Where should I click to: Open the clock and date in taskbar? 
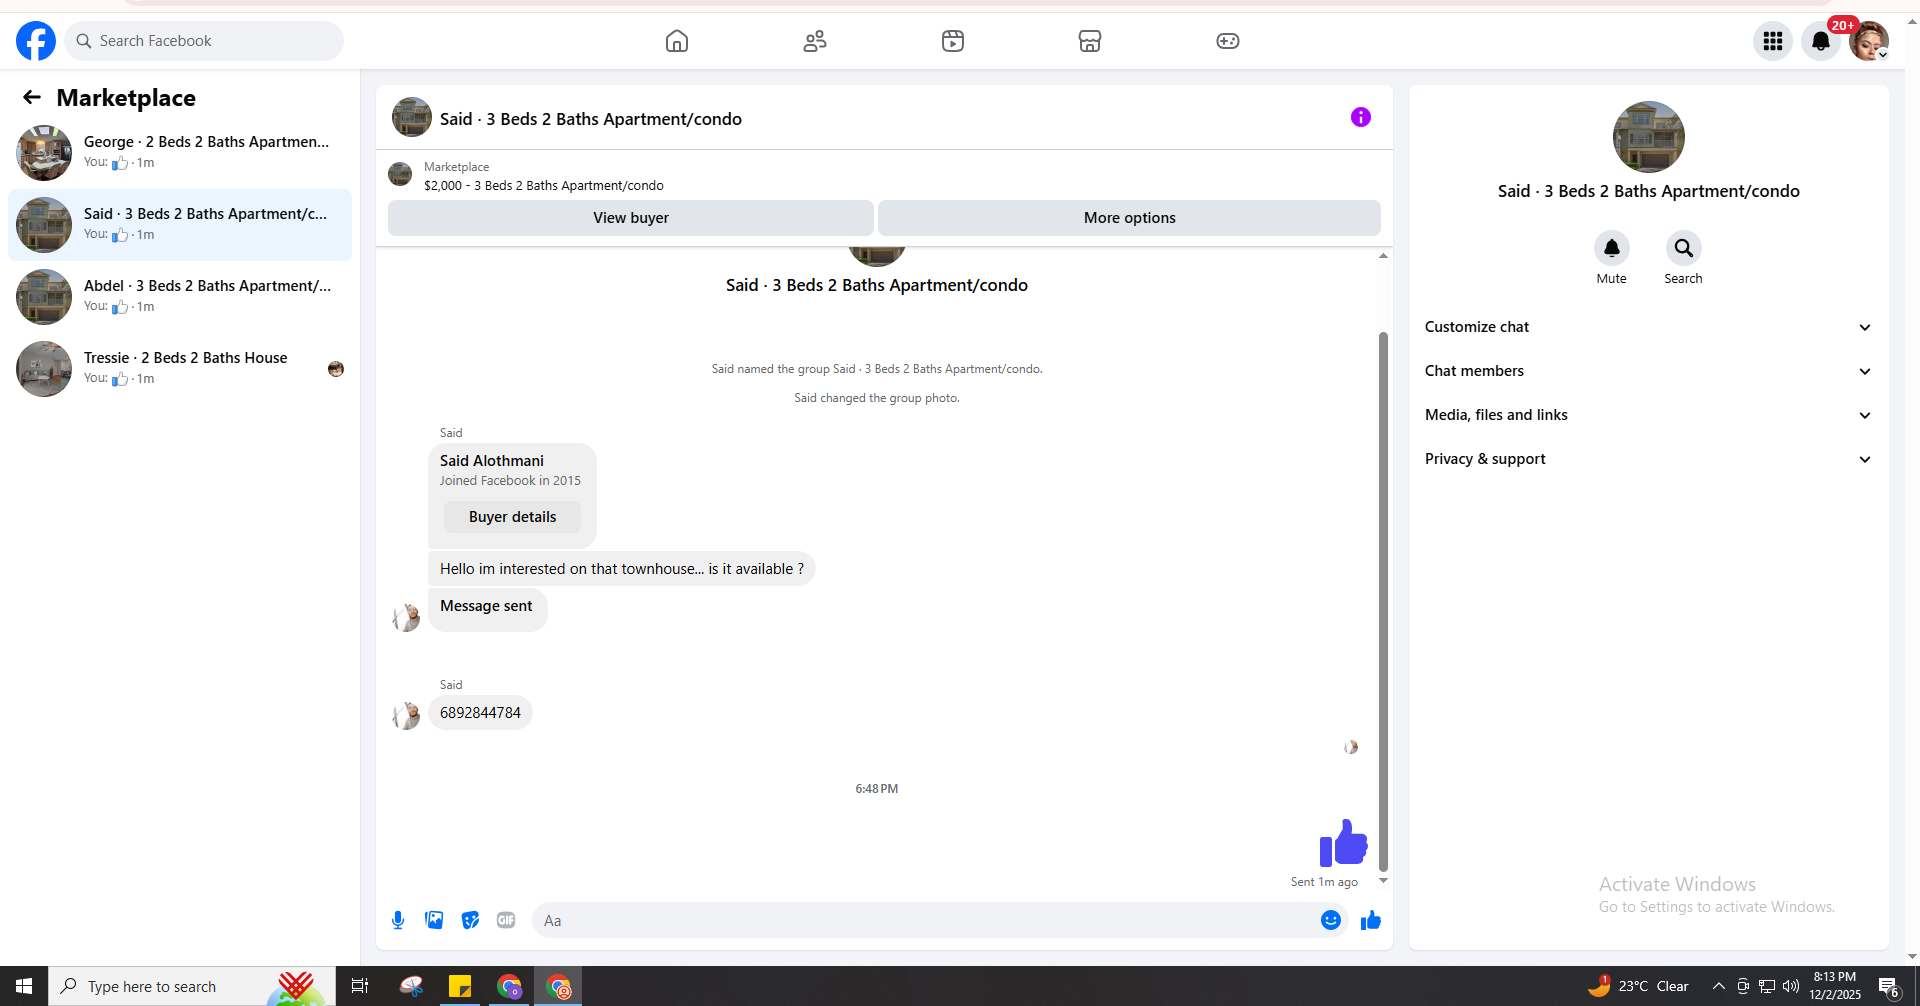[1834, 986]
